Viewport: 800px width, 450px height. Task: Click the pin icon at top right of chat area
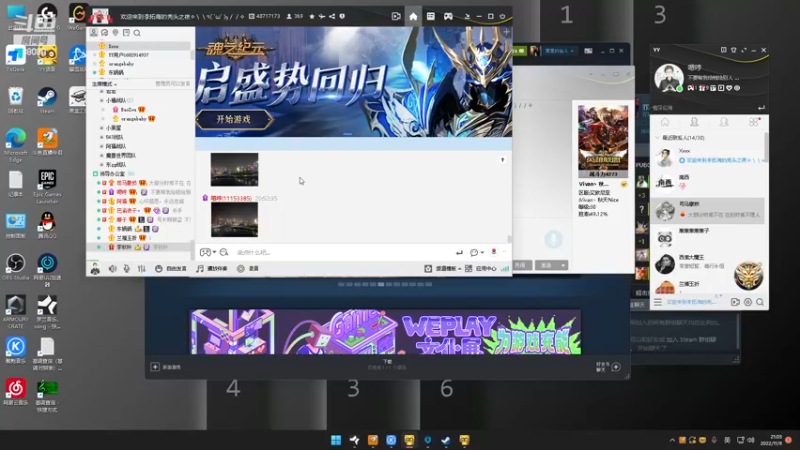(x=503, y=160)
